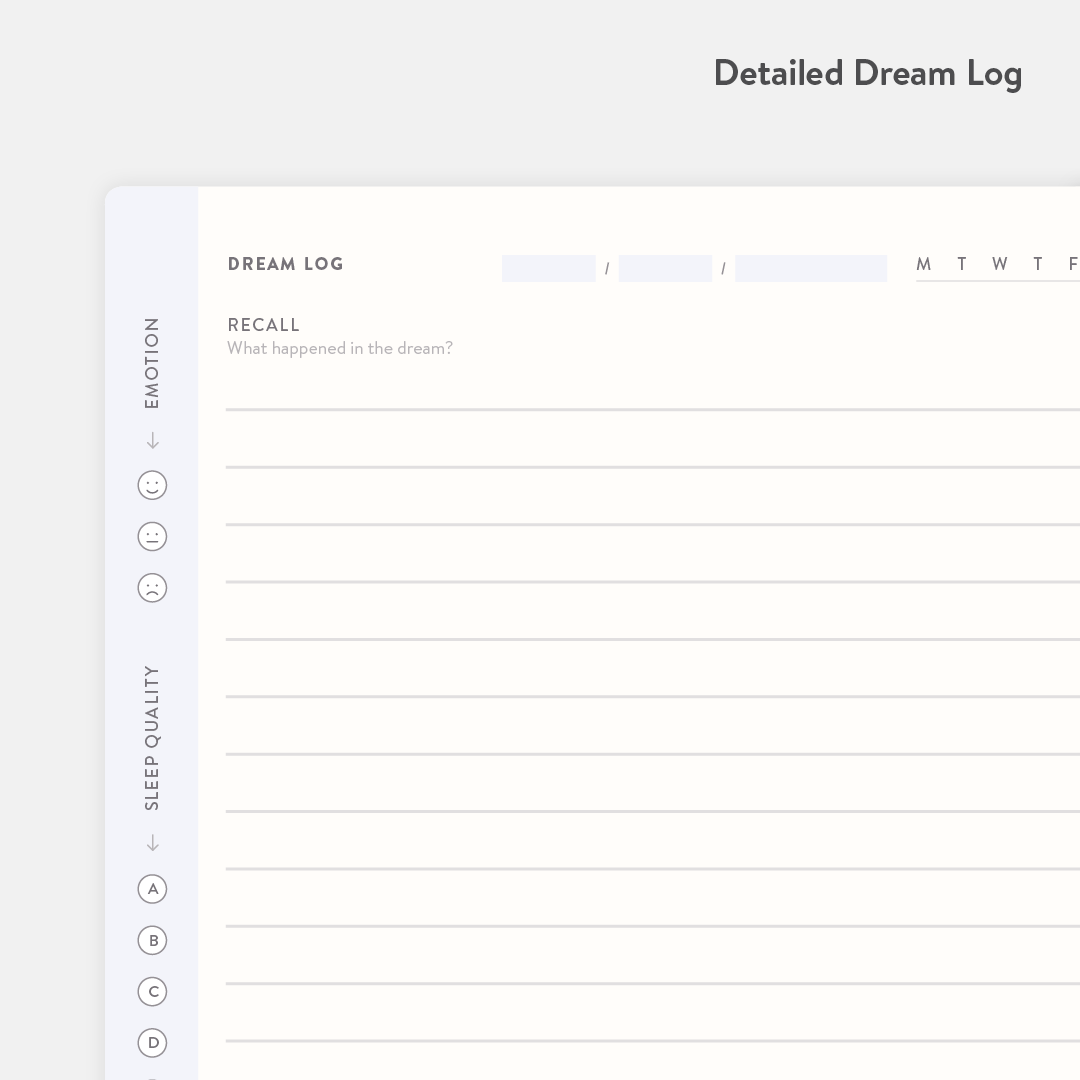
Task: Click the down arrow under Emotion
Action: pos(152,441)
